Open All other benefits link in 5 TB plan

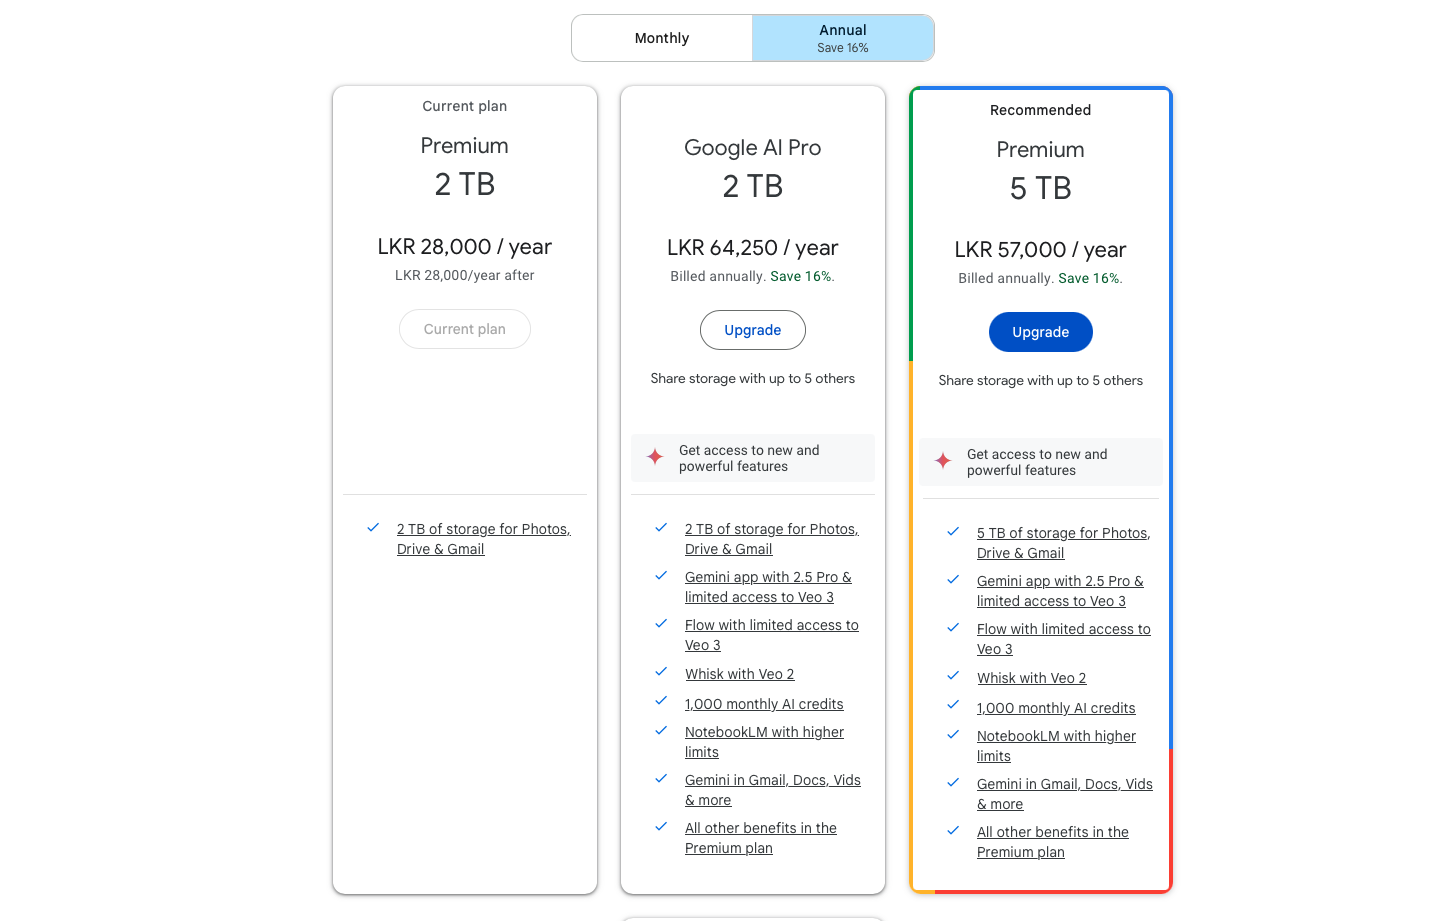[x=1053, y=842]
